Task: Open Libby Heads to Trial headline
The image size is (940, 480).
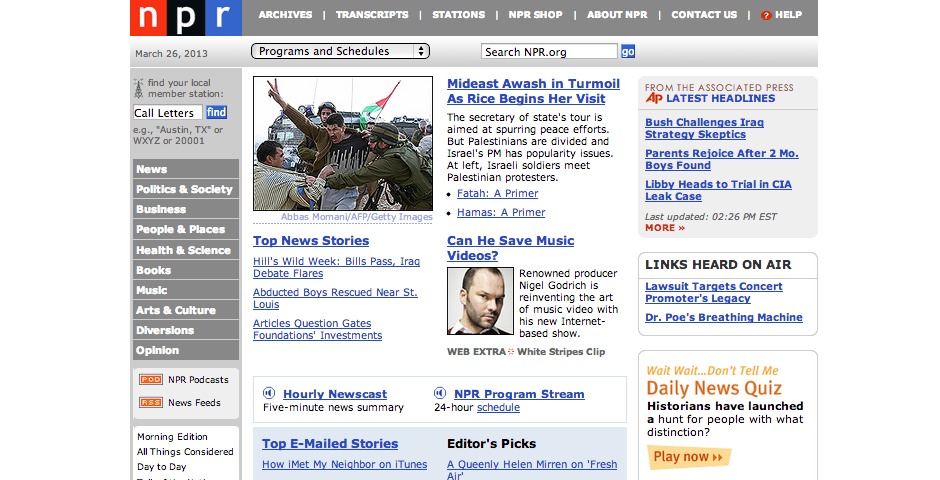Action: (718, 190)
